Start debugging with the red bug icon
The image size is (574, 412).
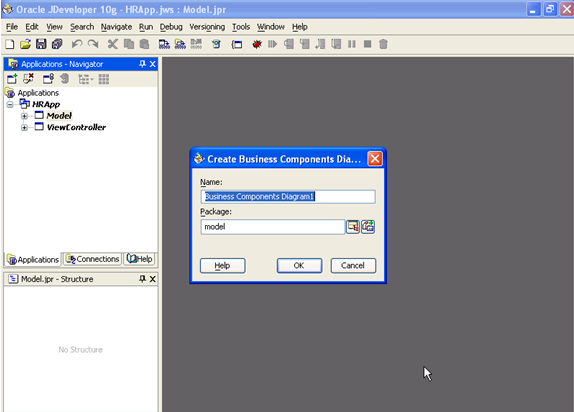pyautogui.click(x=257, y=44)
